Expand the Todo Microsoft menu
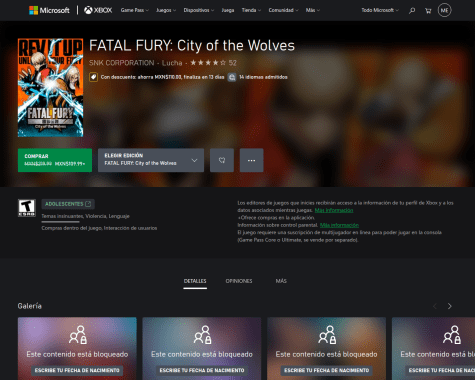This screenshot has width=475, height=380. pos(380,10)
